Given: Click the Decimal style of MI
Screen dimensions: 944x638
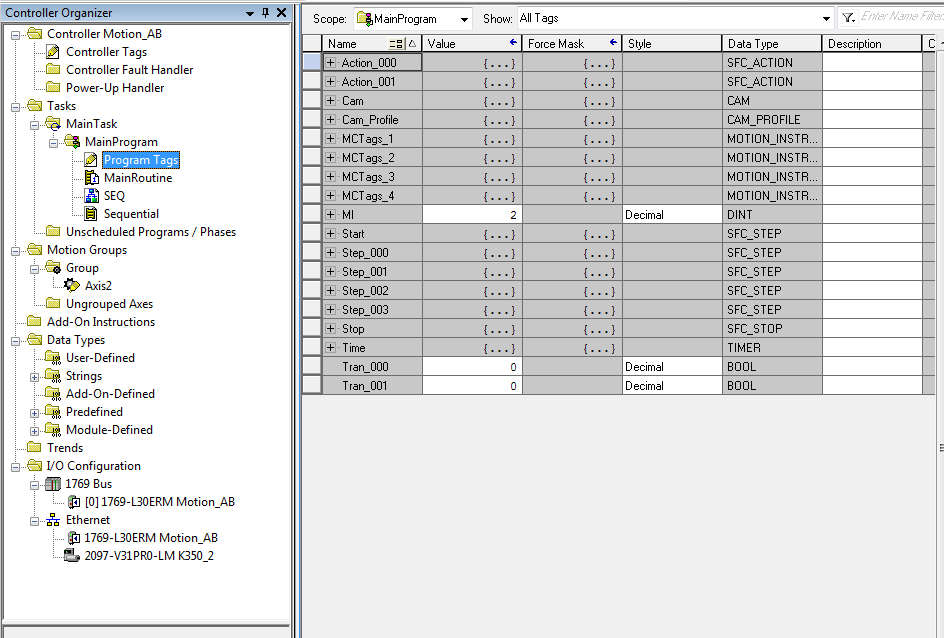Looking at the screenshot, I should pos(672,215).
